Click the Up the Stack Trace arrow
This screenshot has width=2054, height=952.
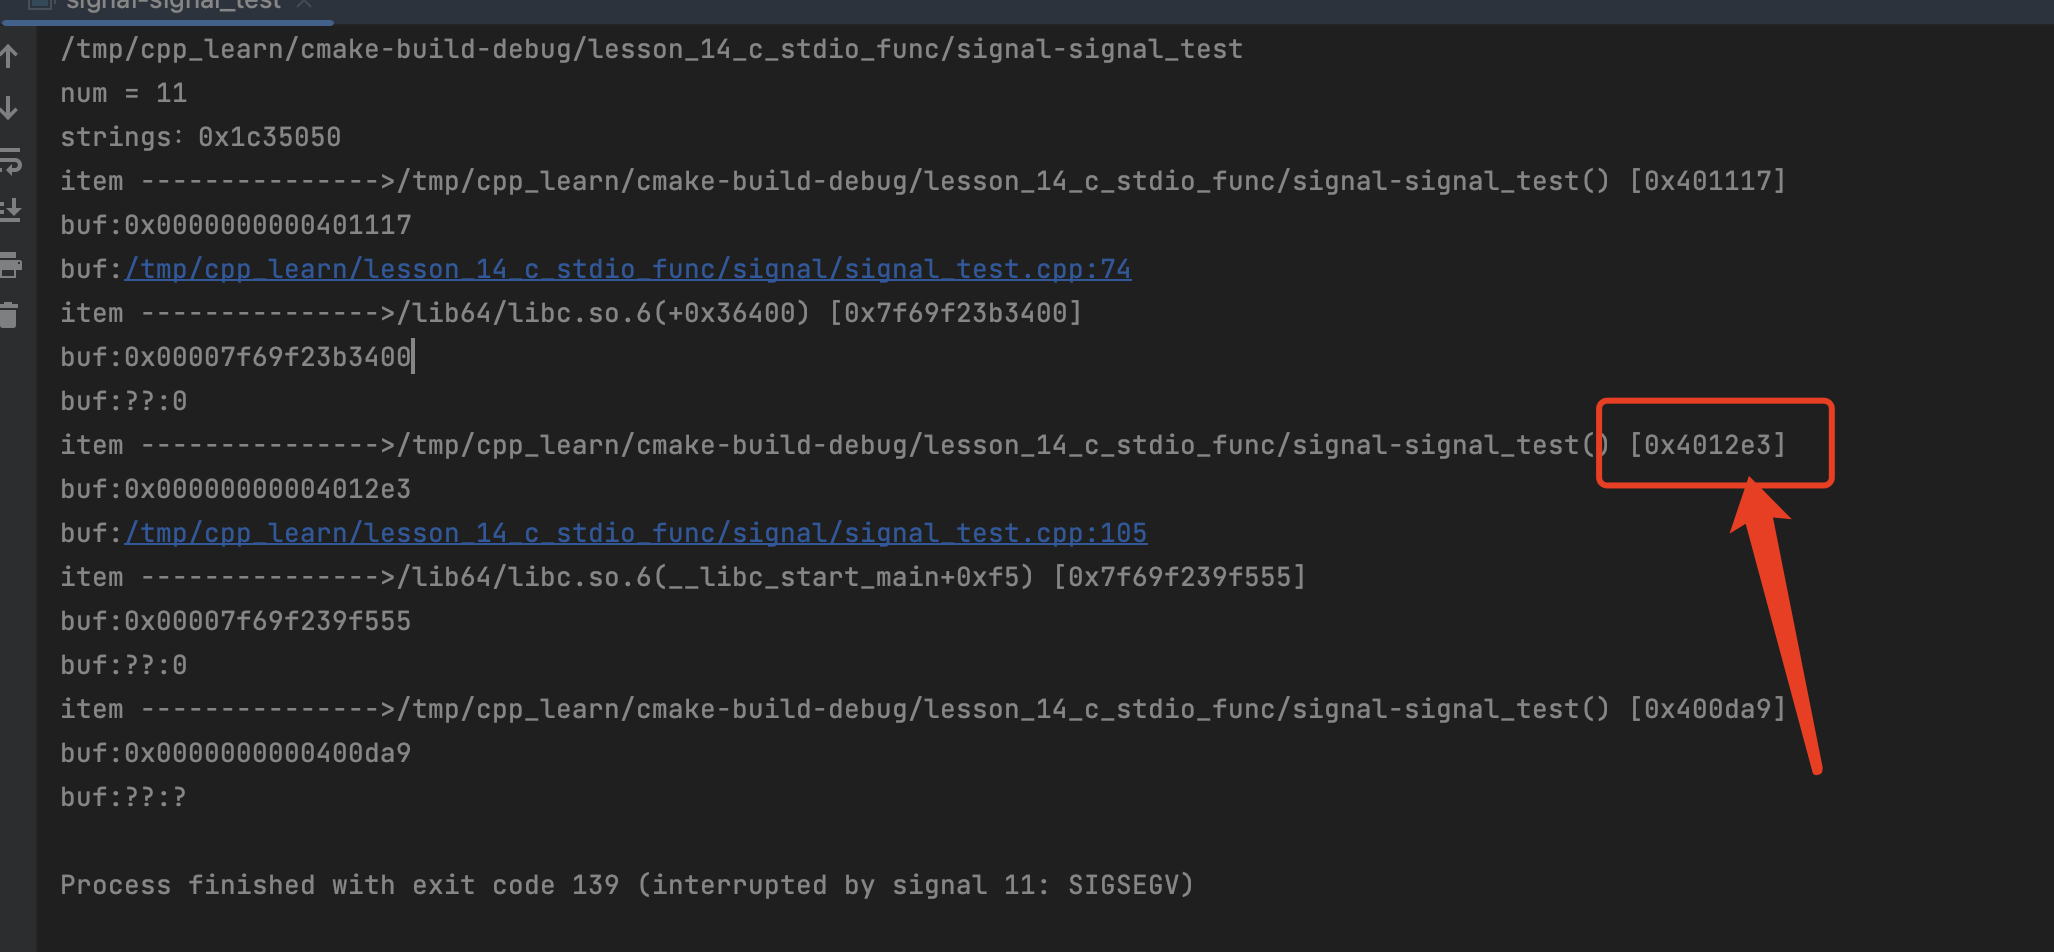[10, 56]
